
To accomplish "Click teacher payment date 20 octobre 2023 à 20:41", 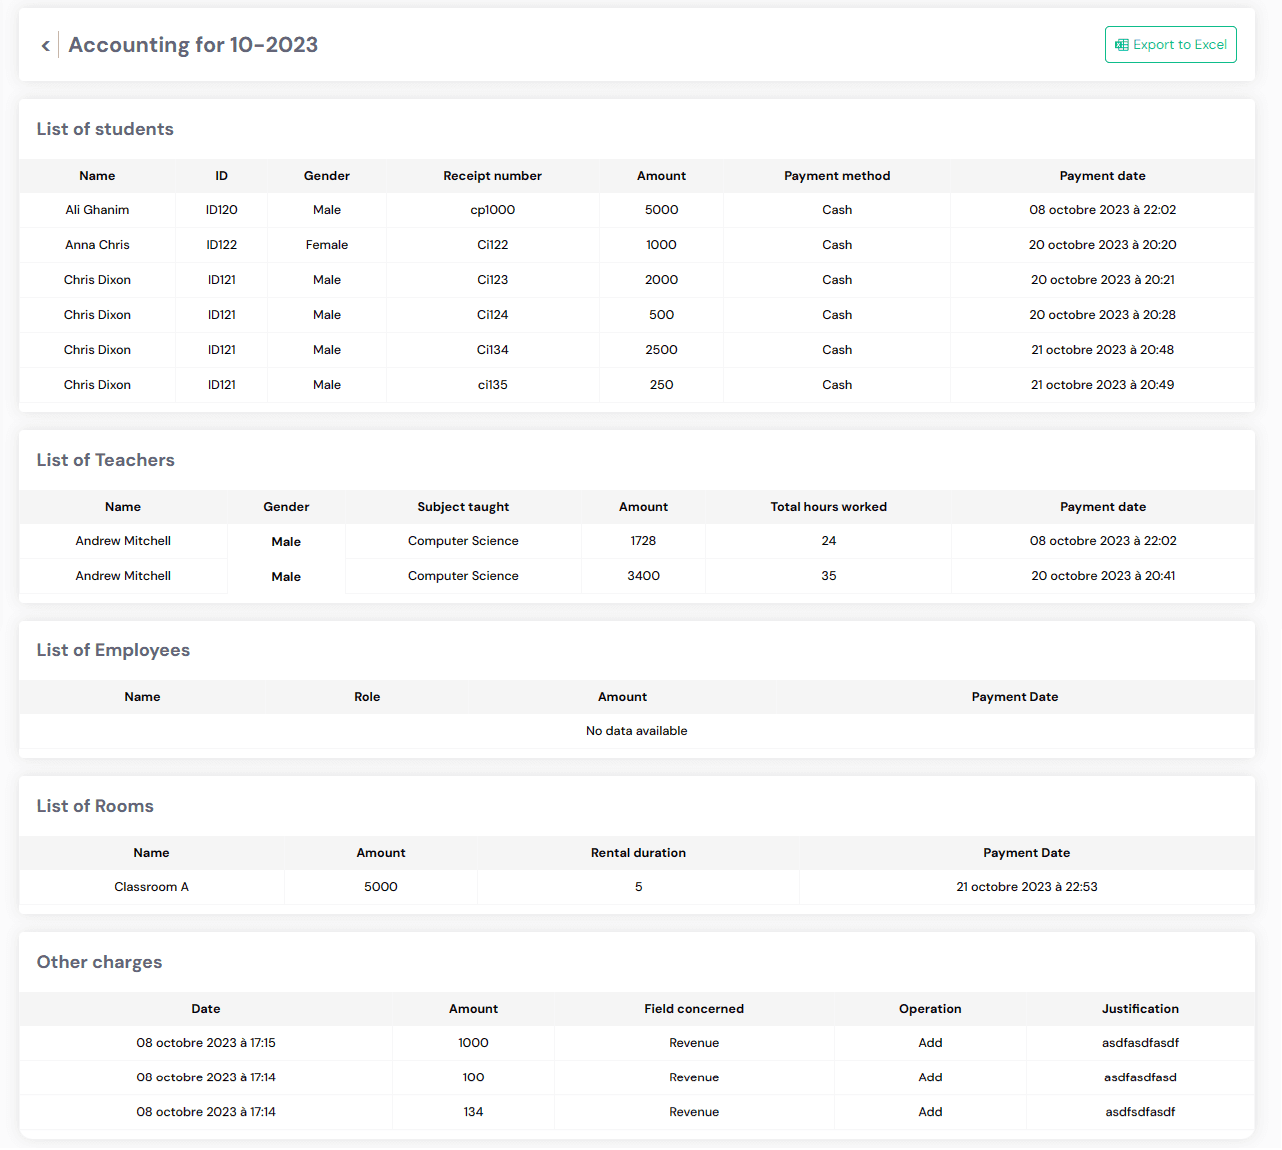I will [x=1103, y=576].
